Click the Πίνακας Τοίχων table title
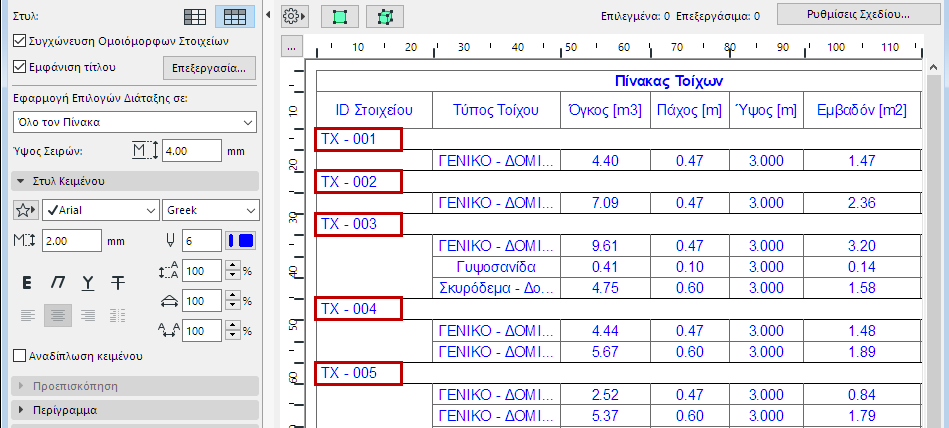The width and height of the screenshot is (949, 428). [x=670, y=81]
